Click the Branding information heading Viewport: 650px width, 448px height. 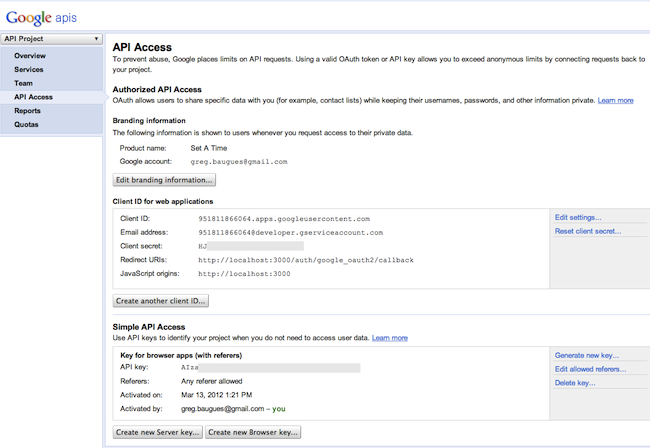coord(149,121)
